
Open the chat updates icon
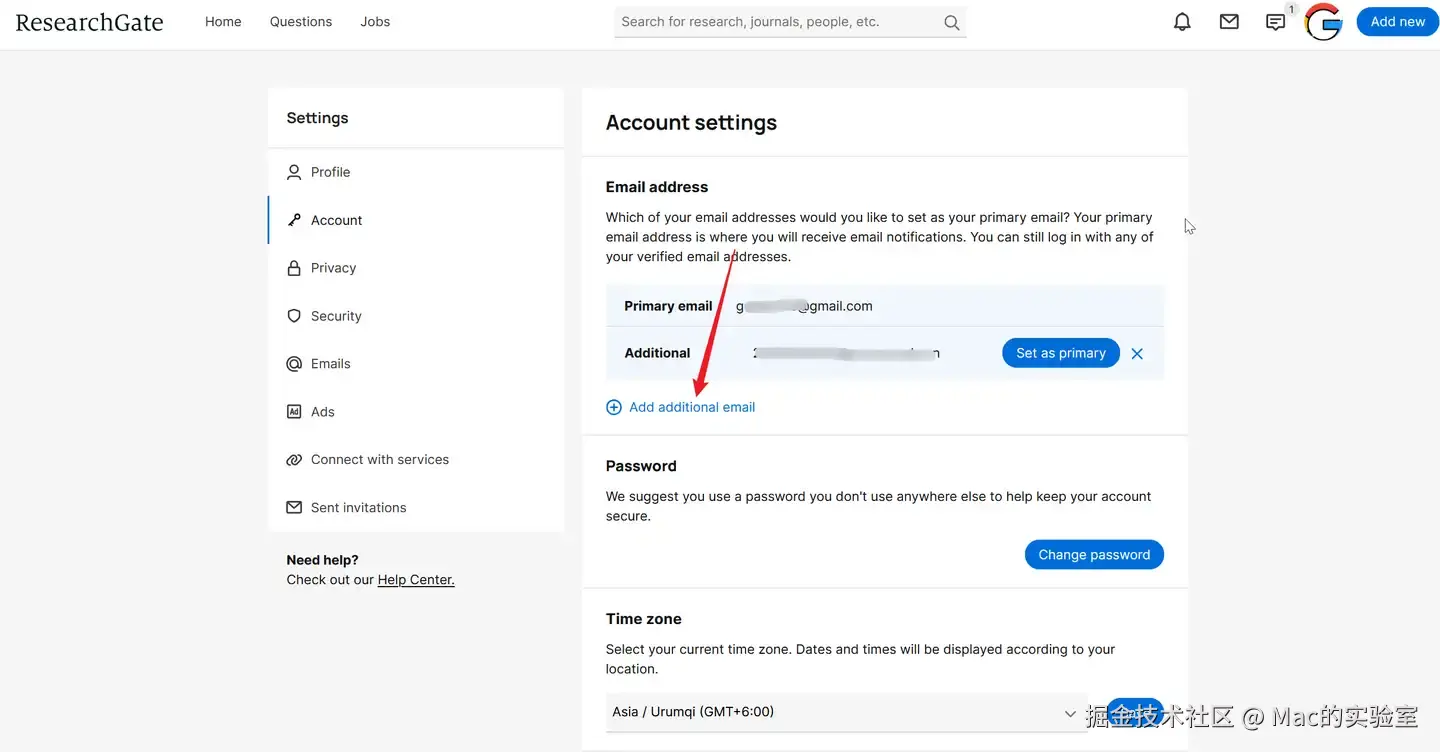[x=1275, y=22]
